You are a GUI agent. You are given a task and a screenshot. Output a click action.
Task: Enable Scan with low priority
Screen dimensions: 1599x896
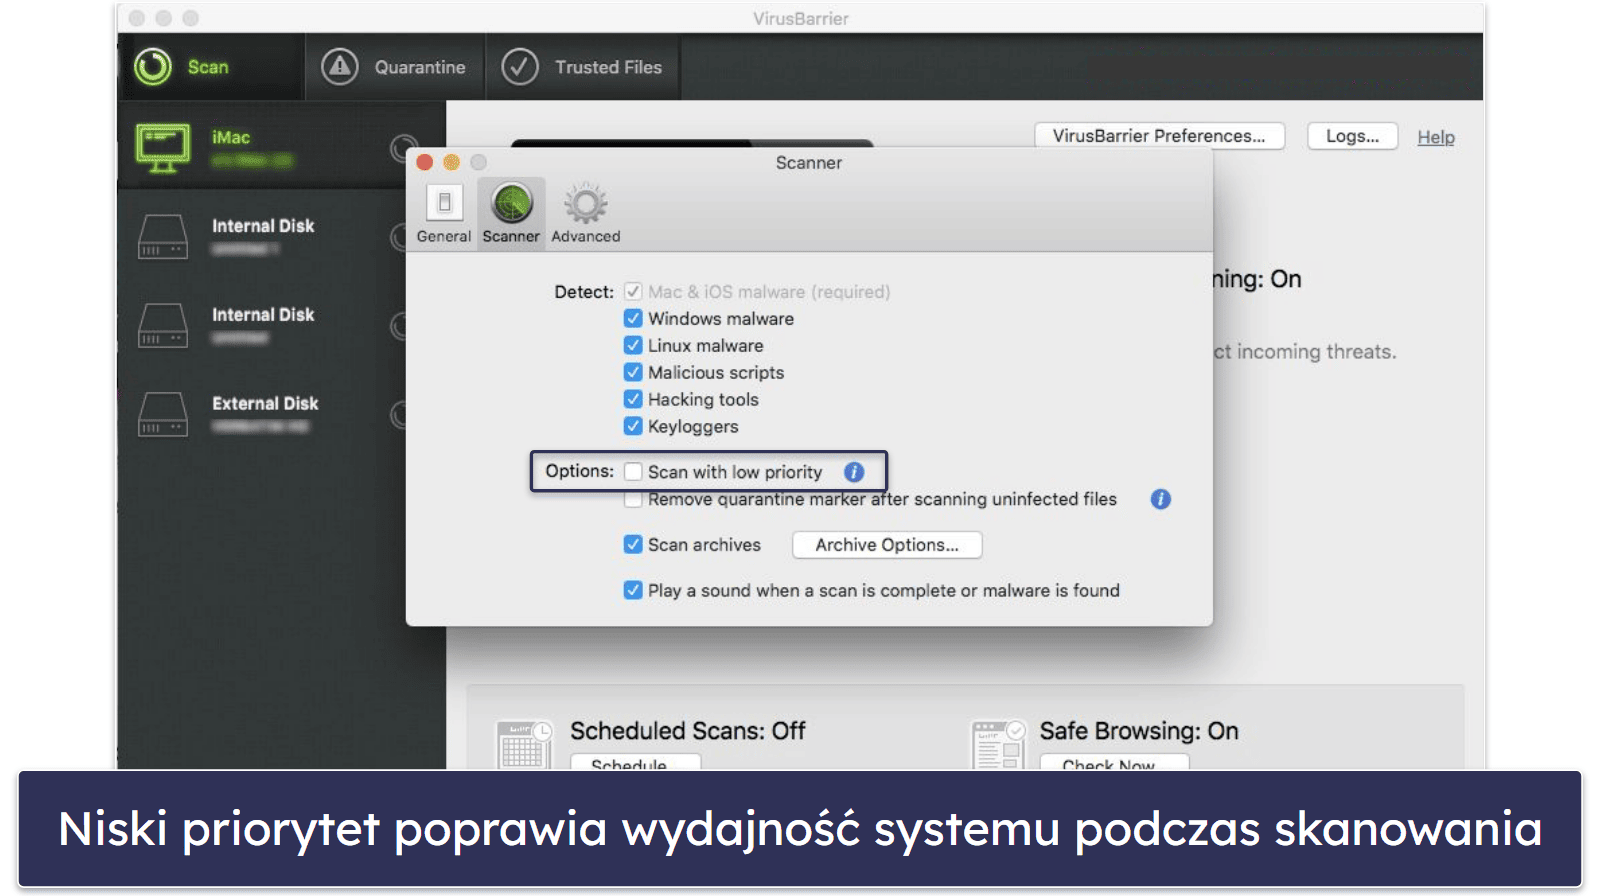[x=633, y=472]
